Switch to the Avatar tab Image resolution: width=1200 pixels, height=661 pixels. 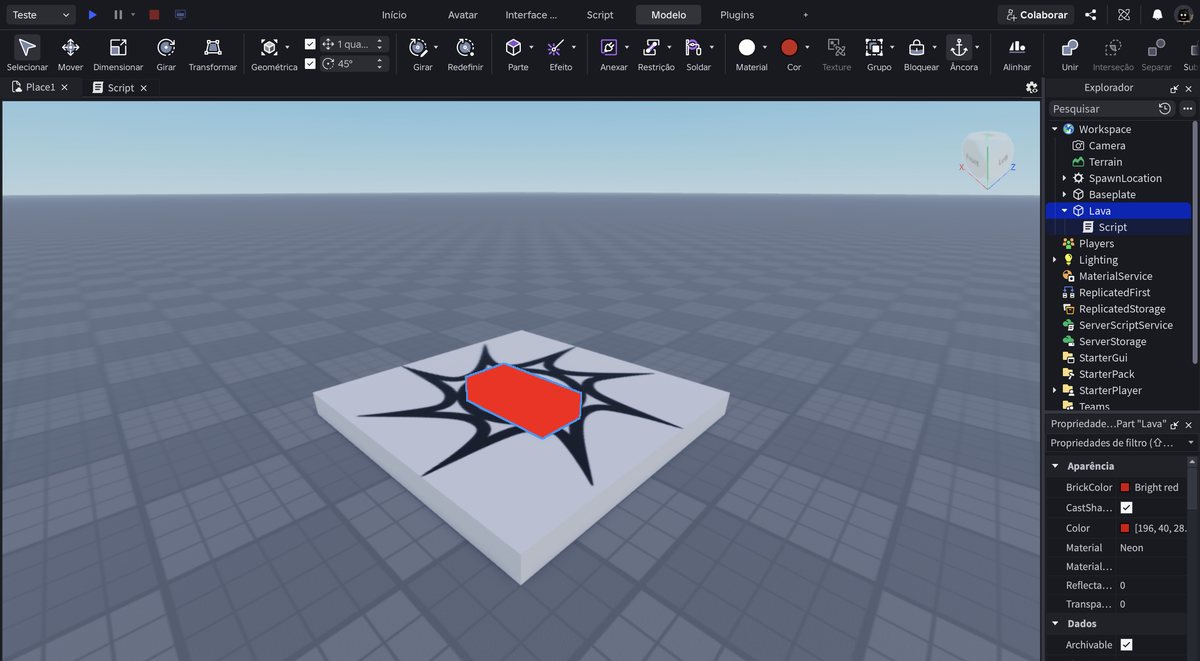462,15
